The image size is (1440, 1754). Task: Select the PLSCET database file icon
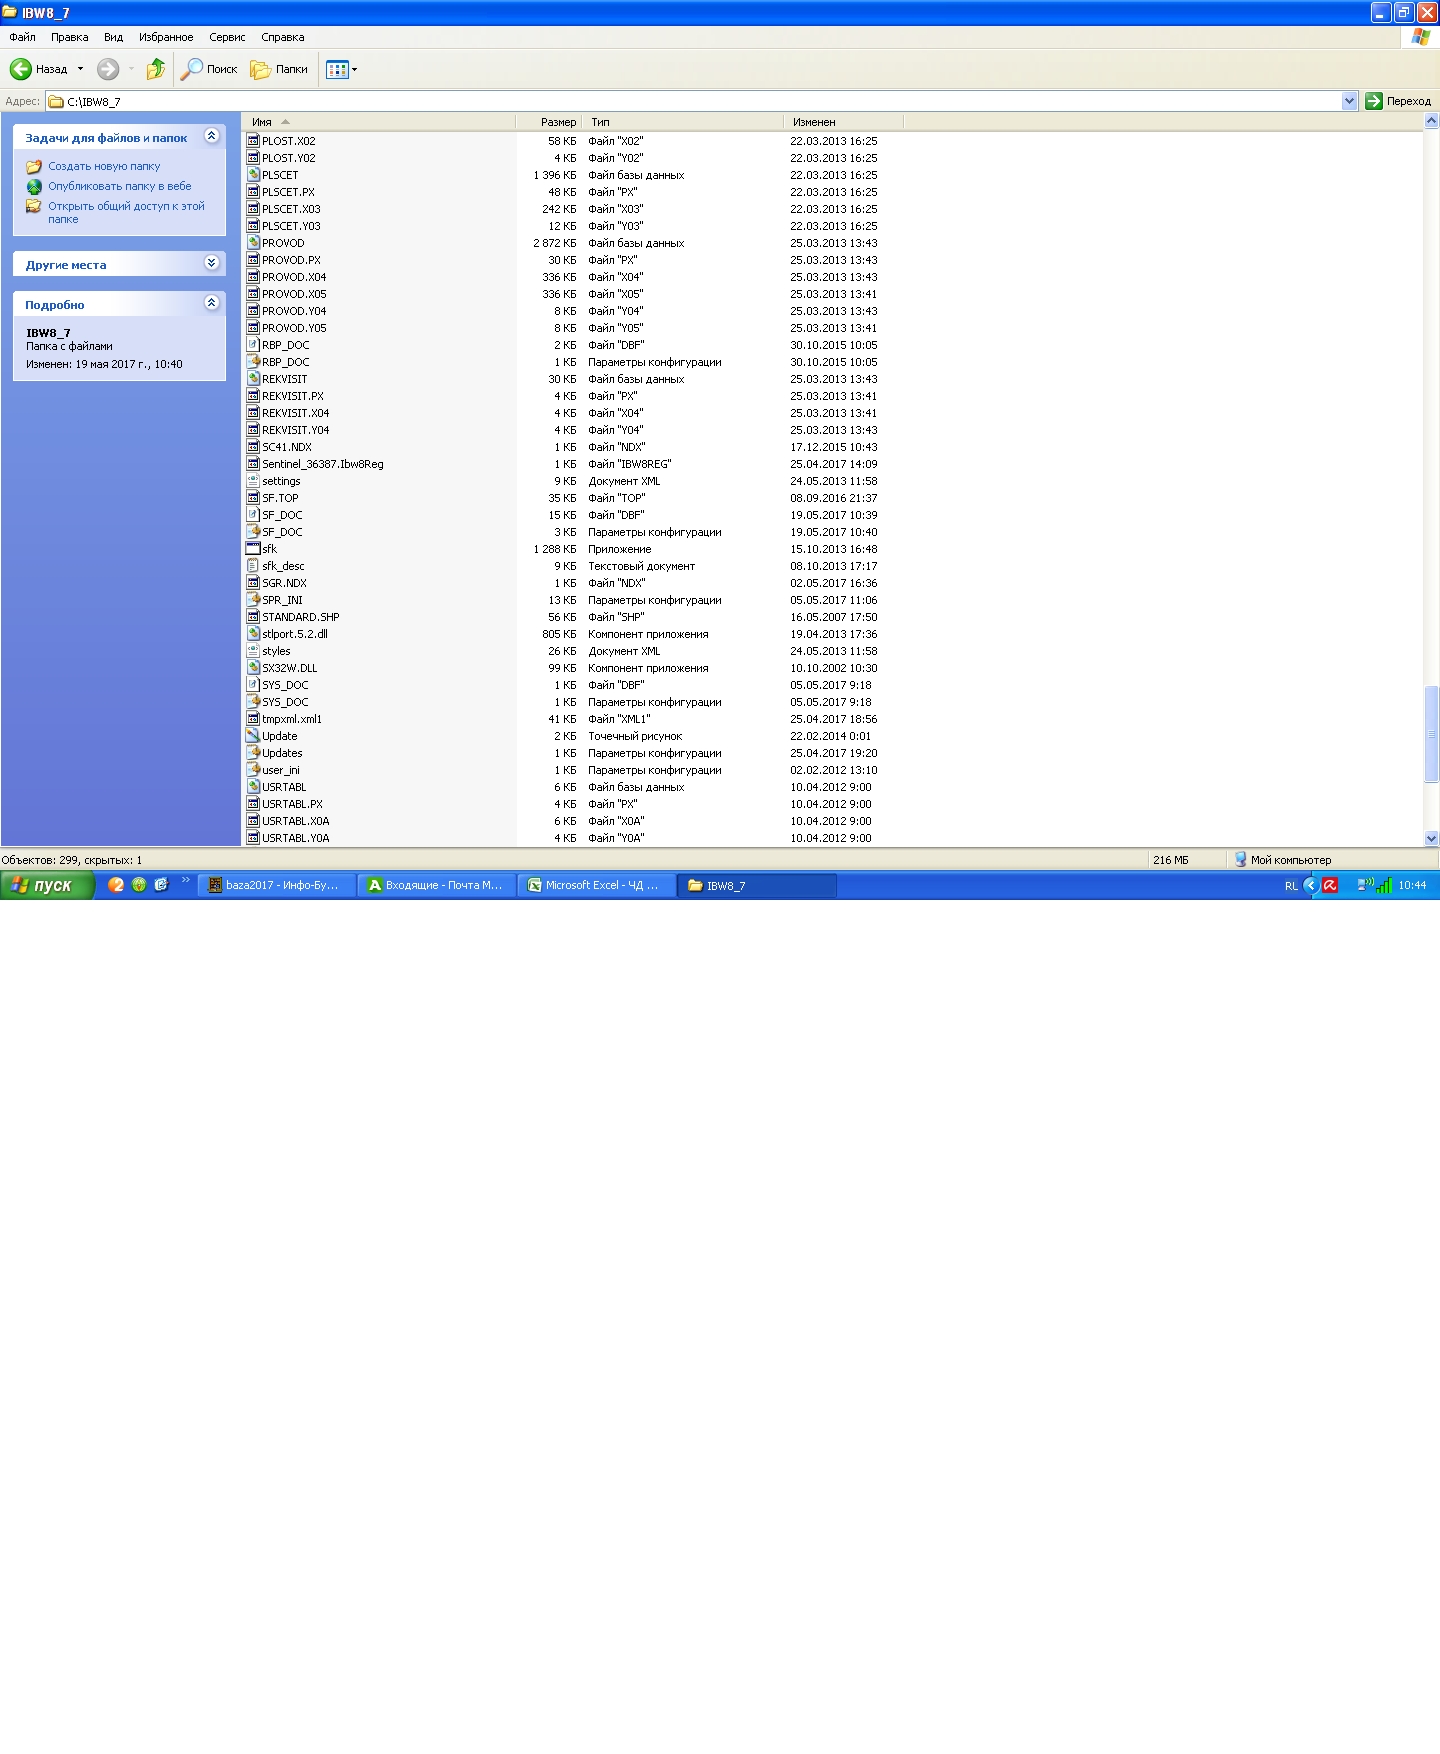(x=253, y=175)
